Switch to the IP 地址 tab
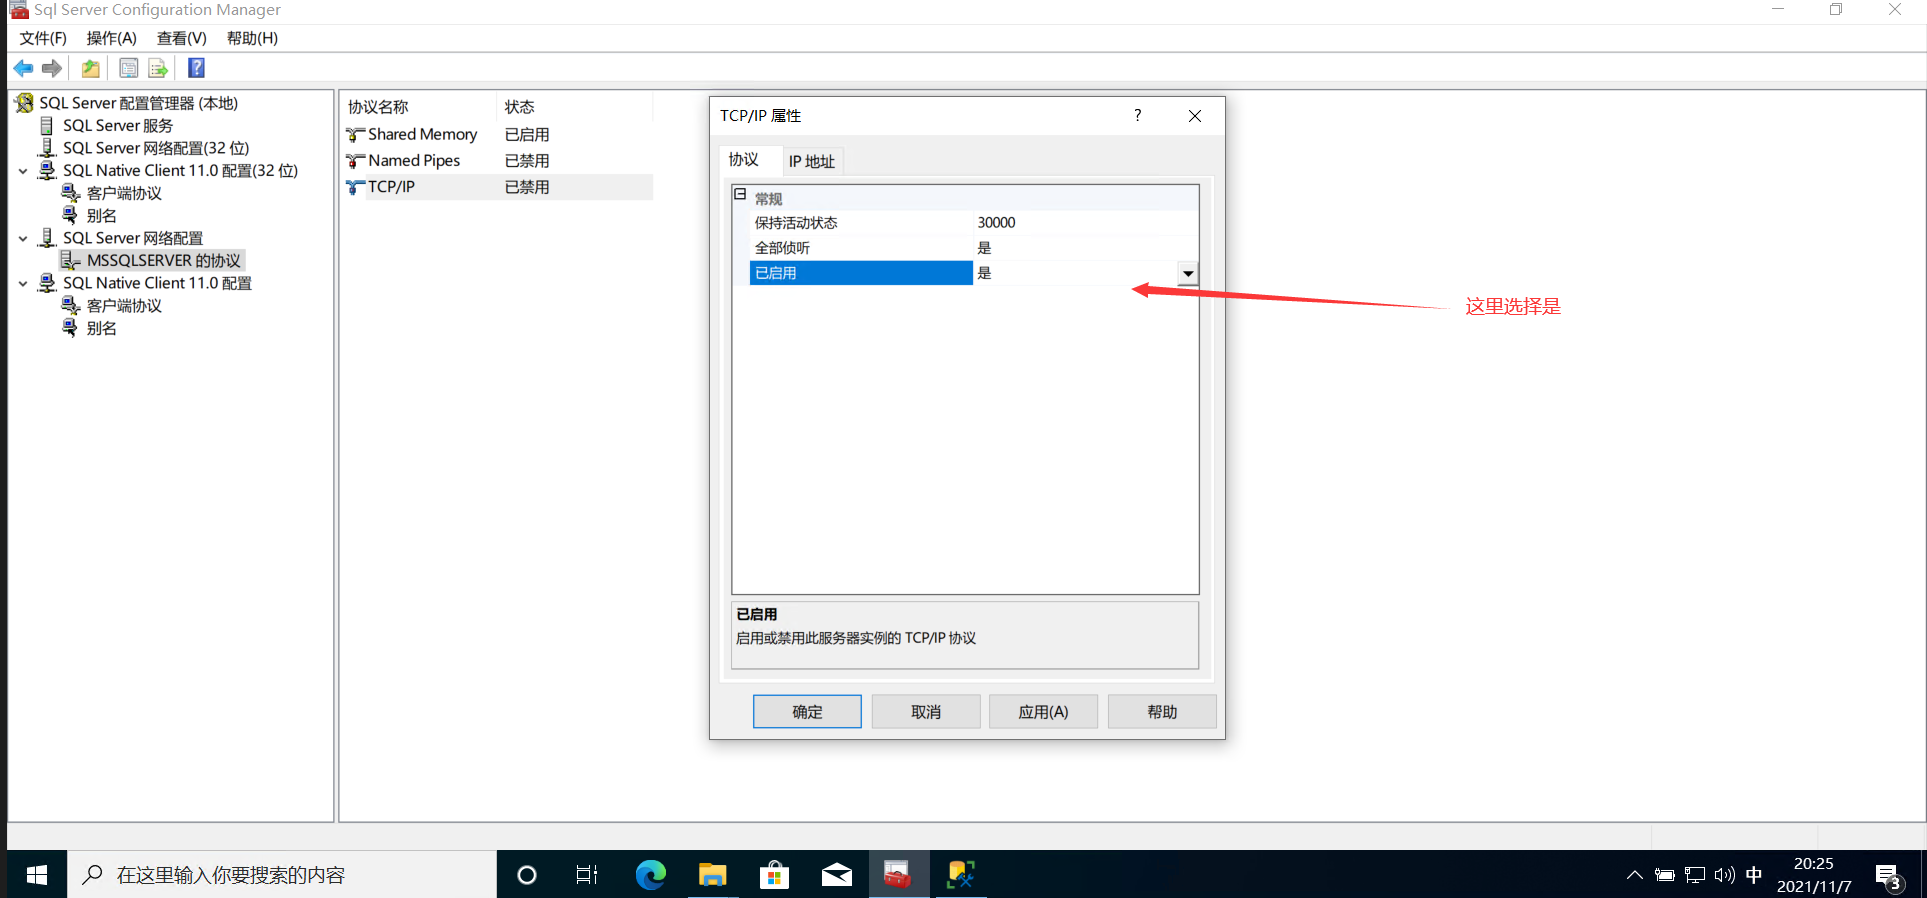The height and width of the screenshot is (898, 1927). tap(811, 161)
